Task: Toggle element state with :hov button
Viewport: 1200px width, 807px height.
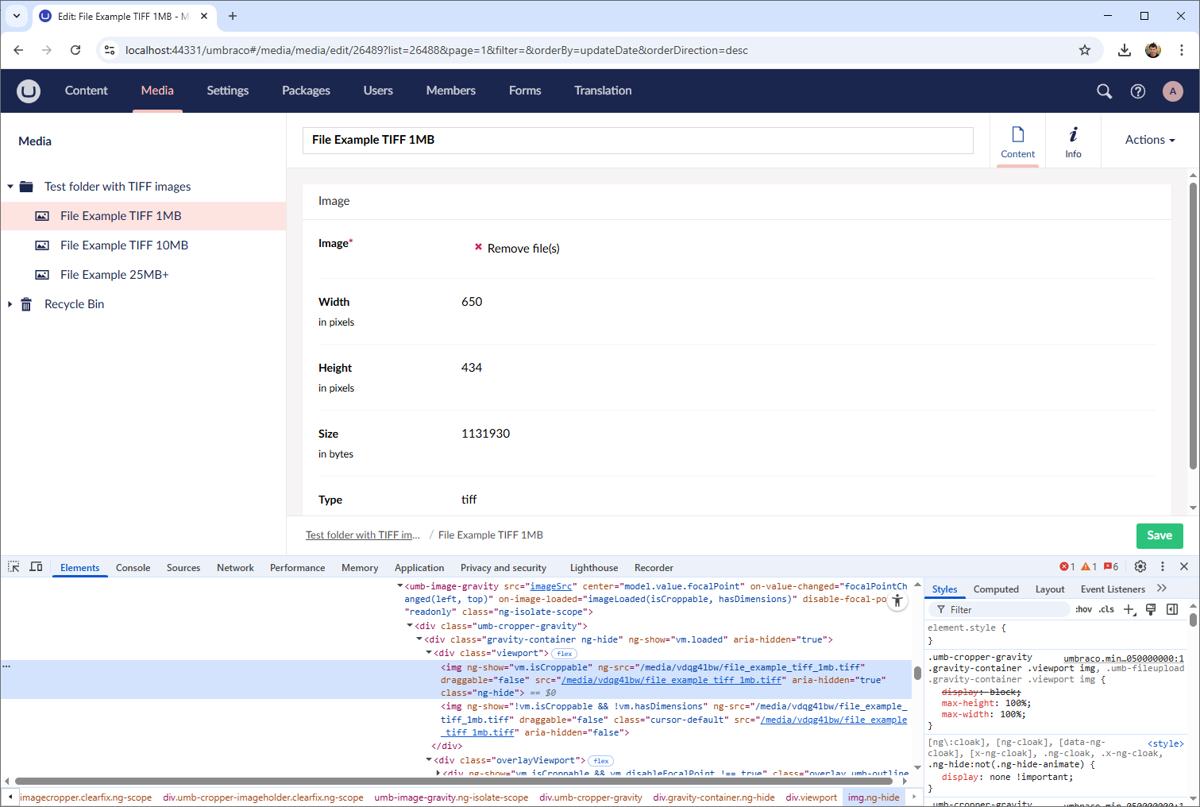Action: click(1083, 609)
